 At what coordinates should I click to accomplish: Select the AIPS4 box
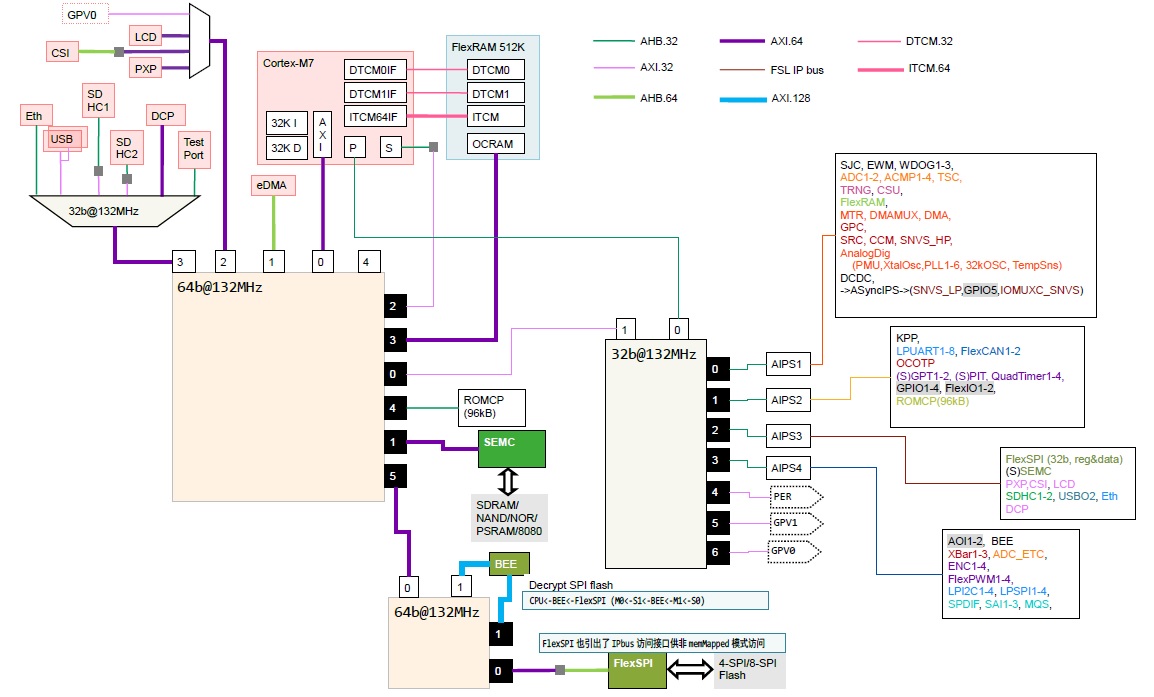tap(787, 467)
